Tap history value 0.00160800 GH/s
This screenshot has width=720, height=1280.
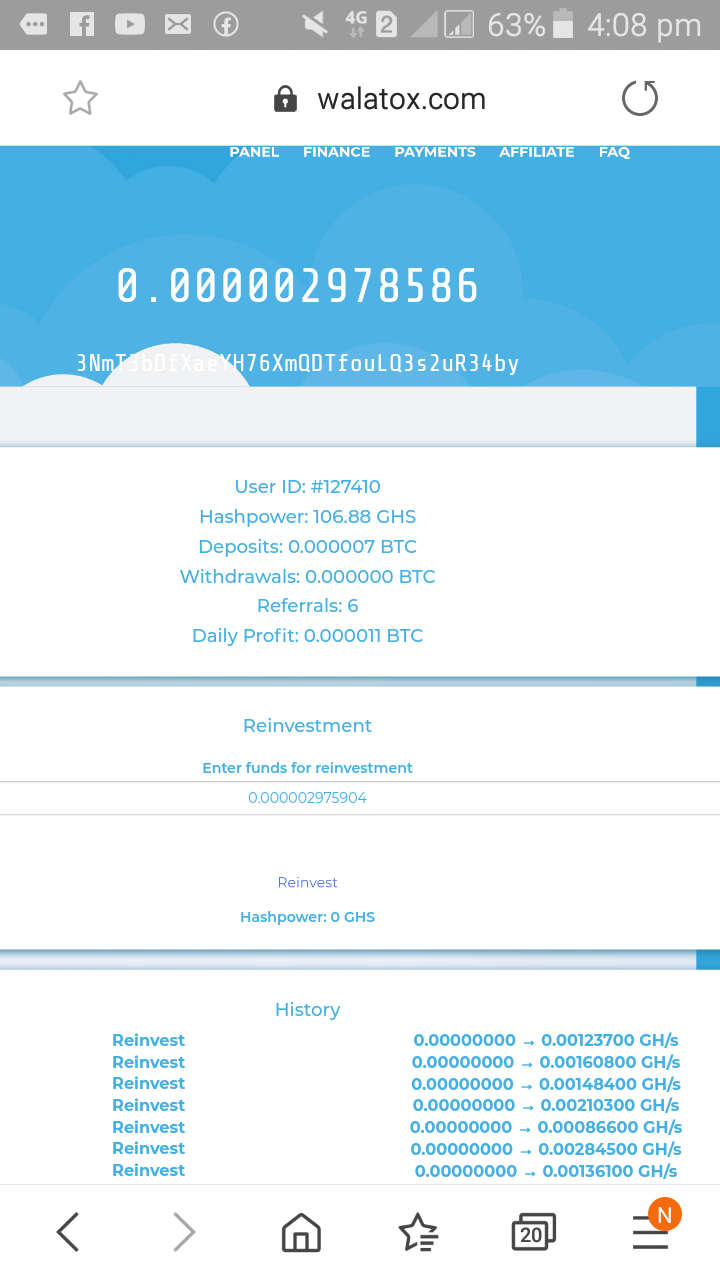[x=610, y=1063]
